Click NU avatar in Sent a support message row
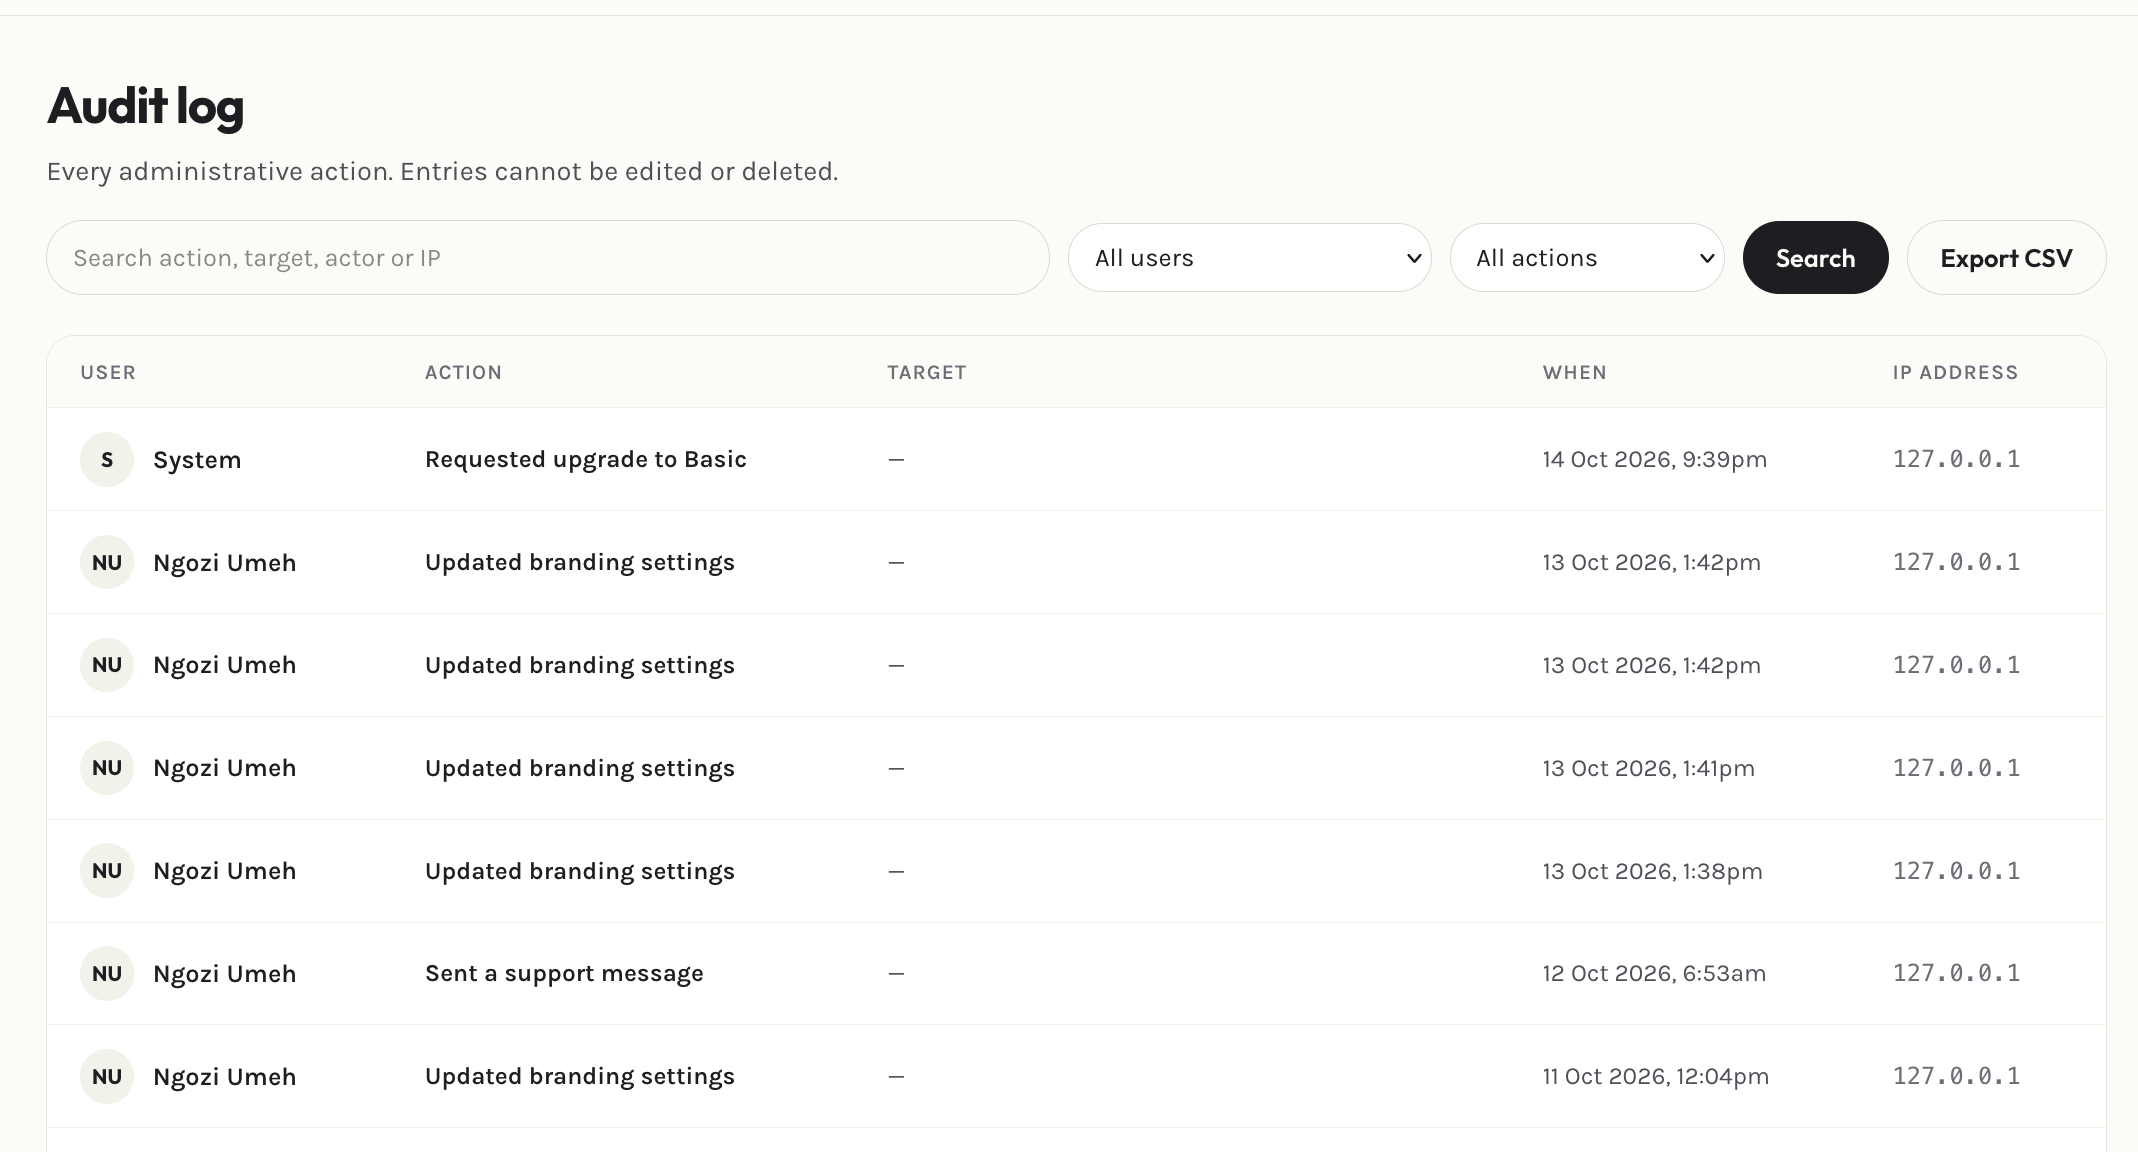2138x1152 pixels. point(107,974)
